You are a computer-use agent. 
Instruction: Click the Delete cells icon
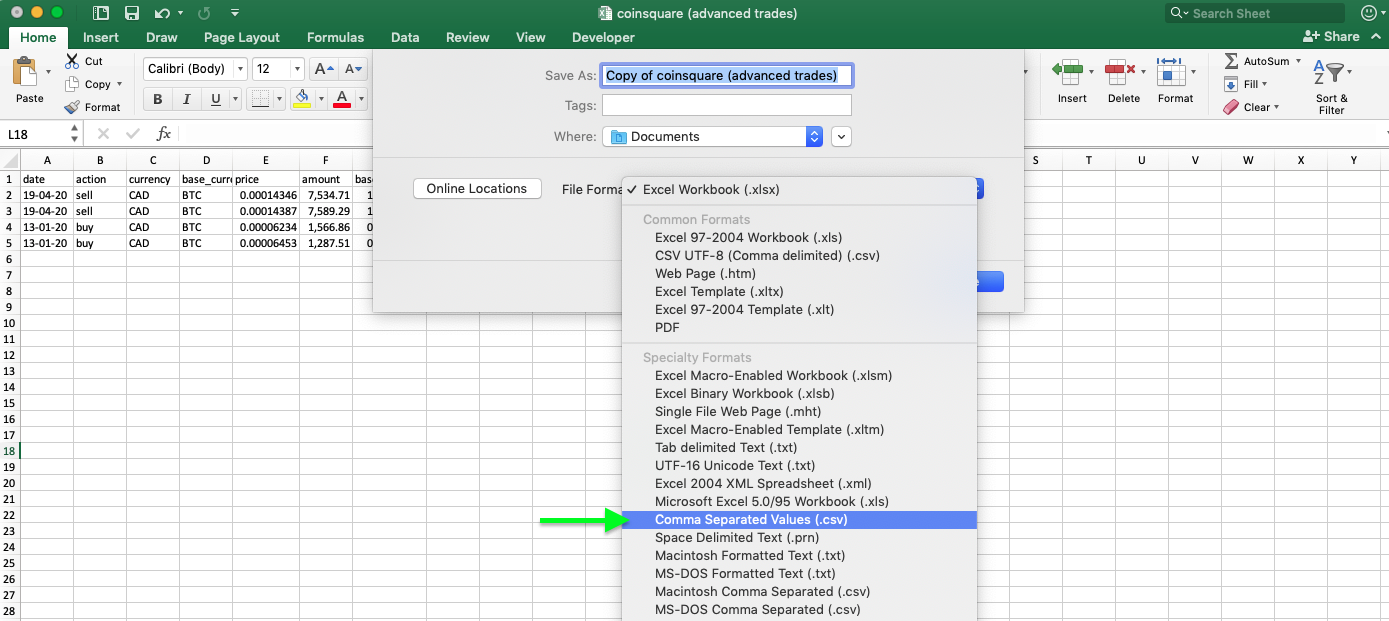(1121, 72)
